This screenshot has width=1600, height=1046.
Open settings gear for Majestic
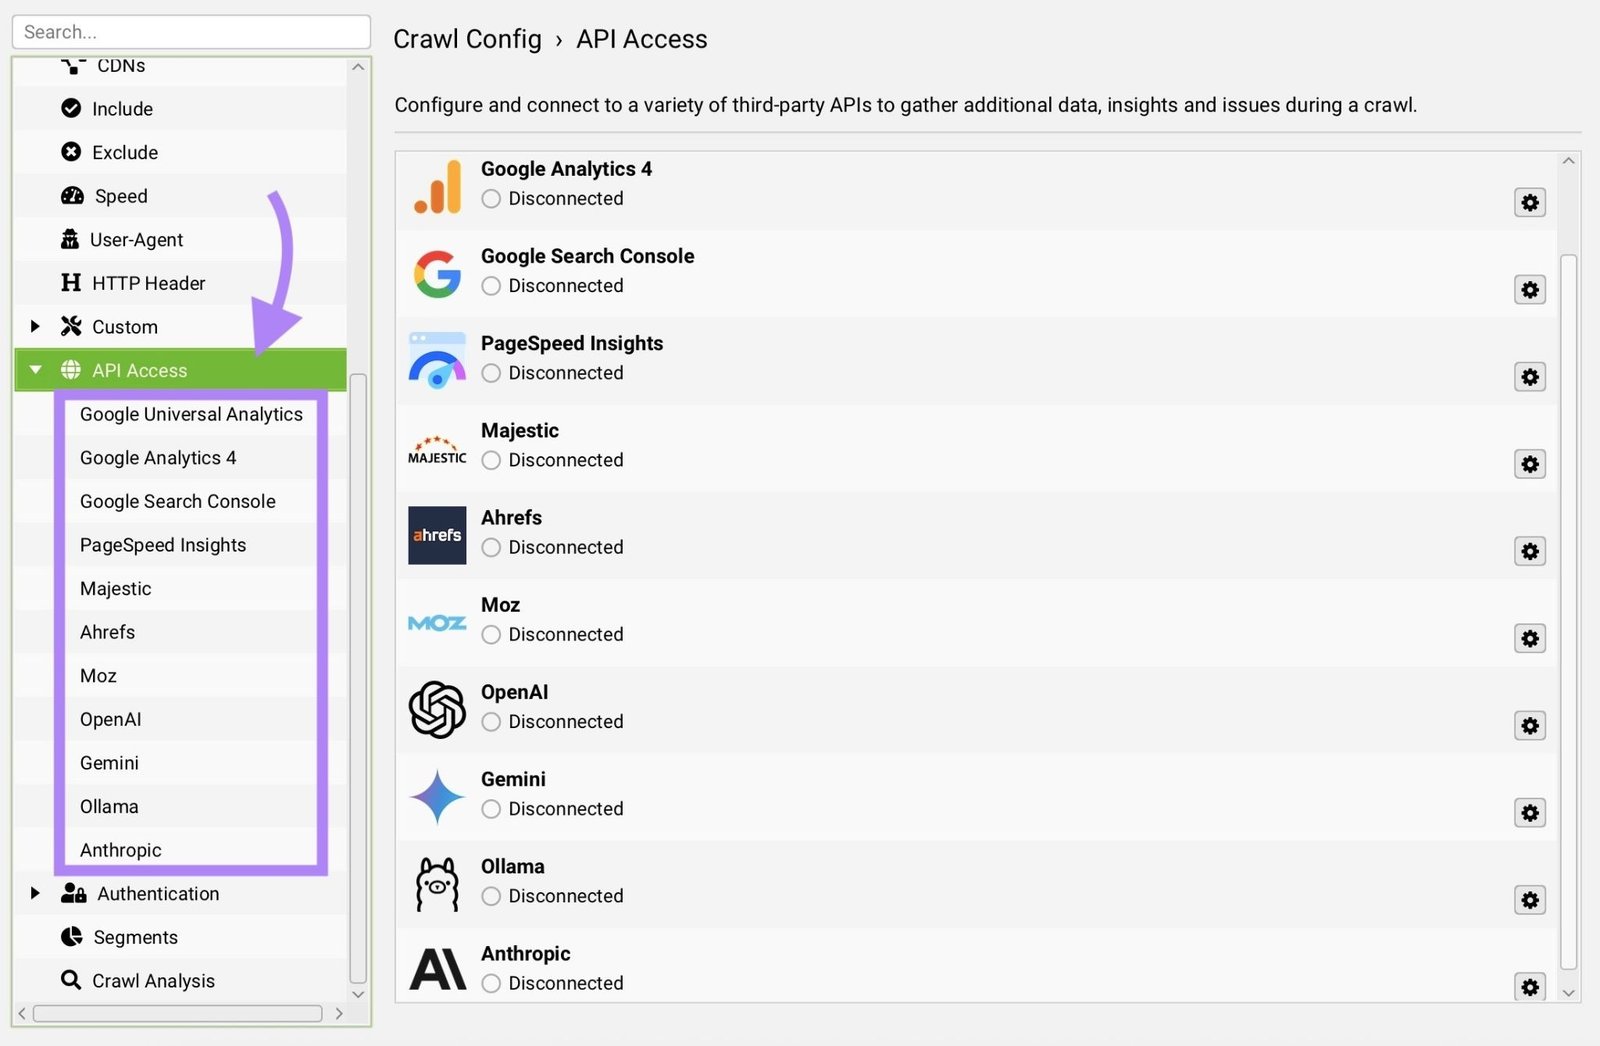point(1530,464)
